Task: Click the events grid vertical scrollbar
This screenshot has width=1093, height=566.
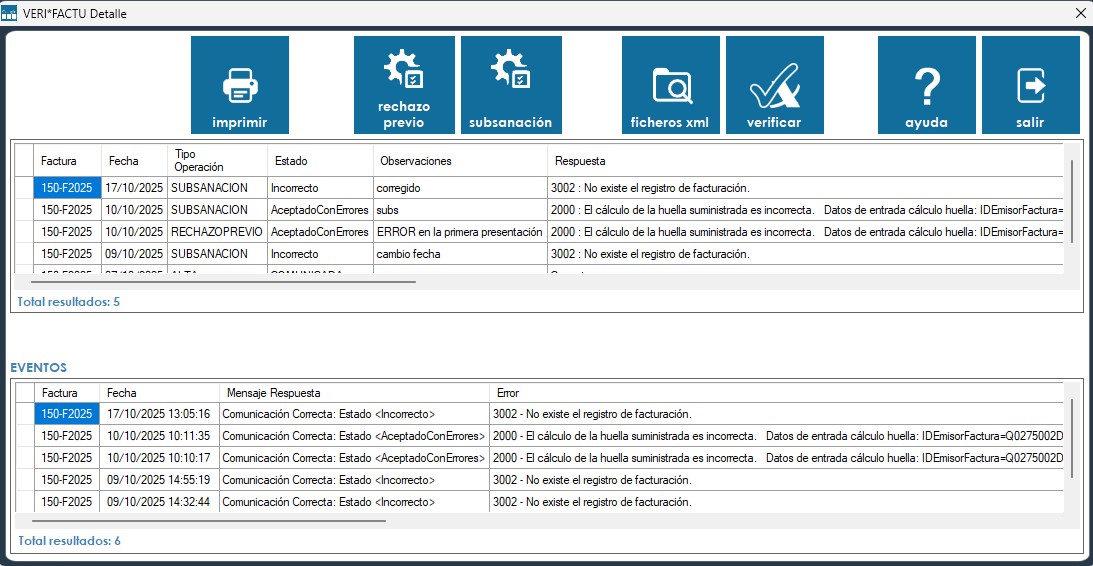Action: (1071, 438)
